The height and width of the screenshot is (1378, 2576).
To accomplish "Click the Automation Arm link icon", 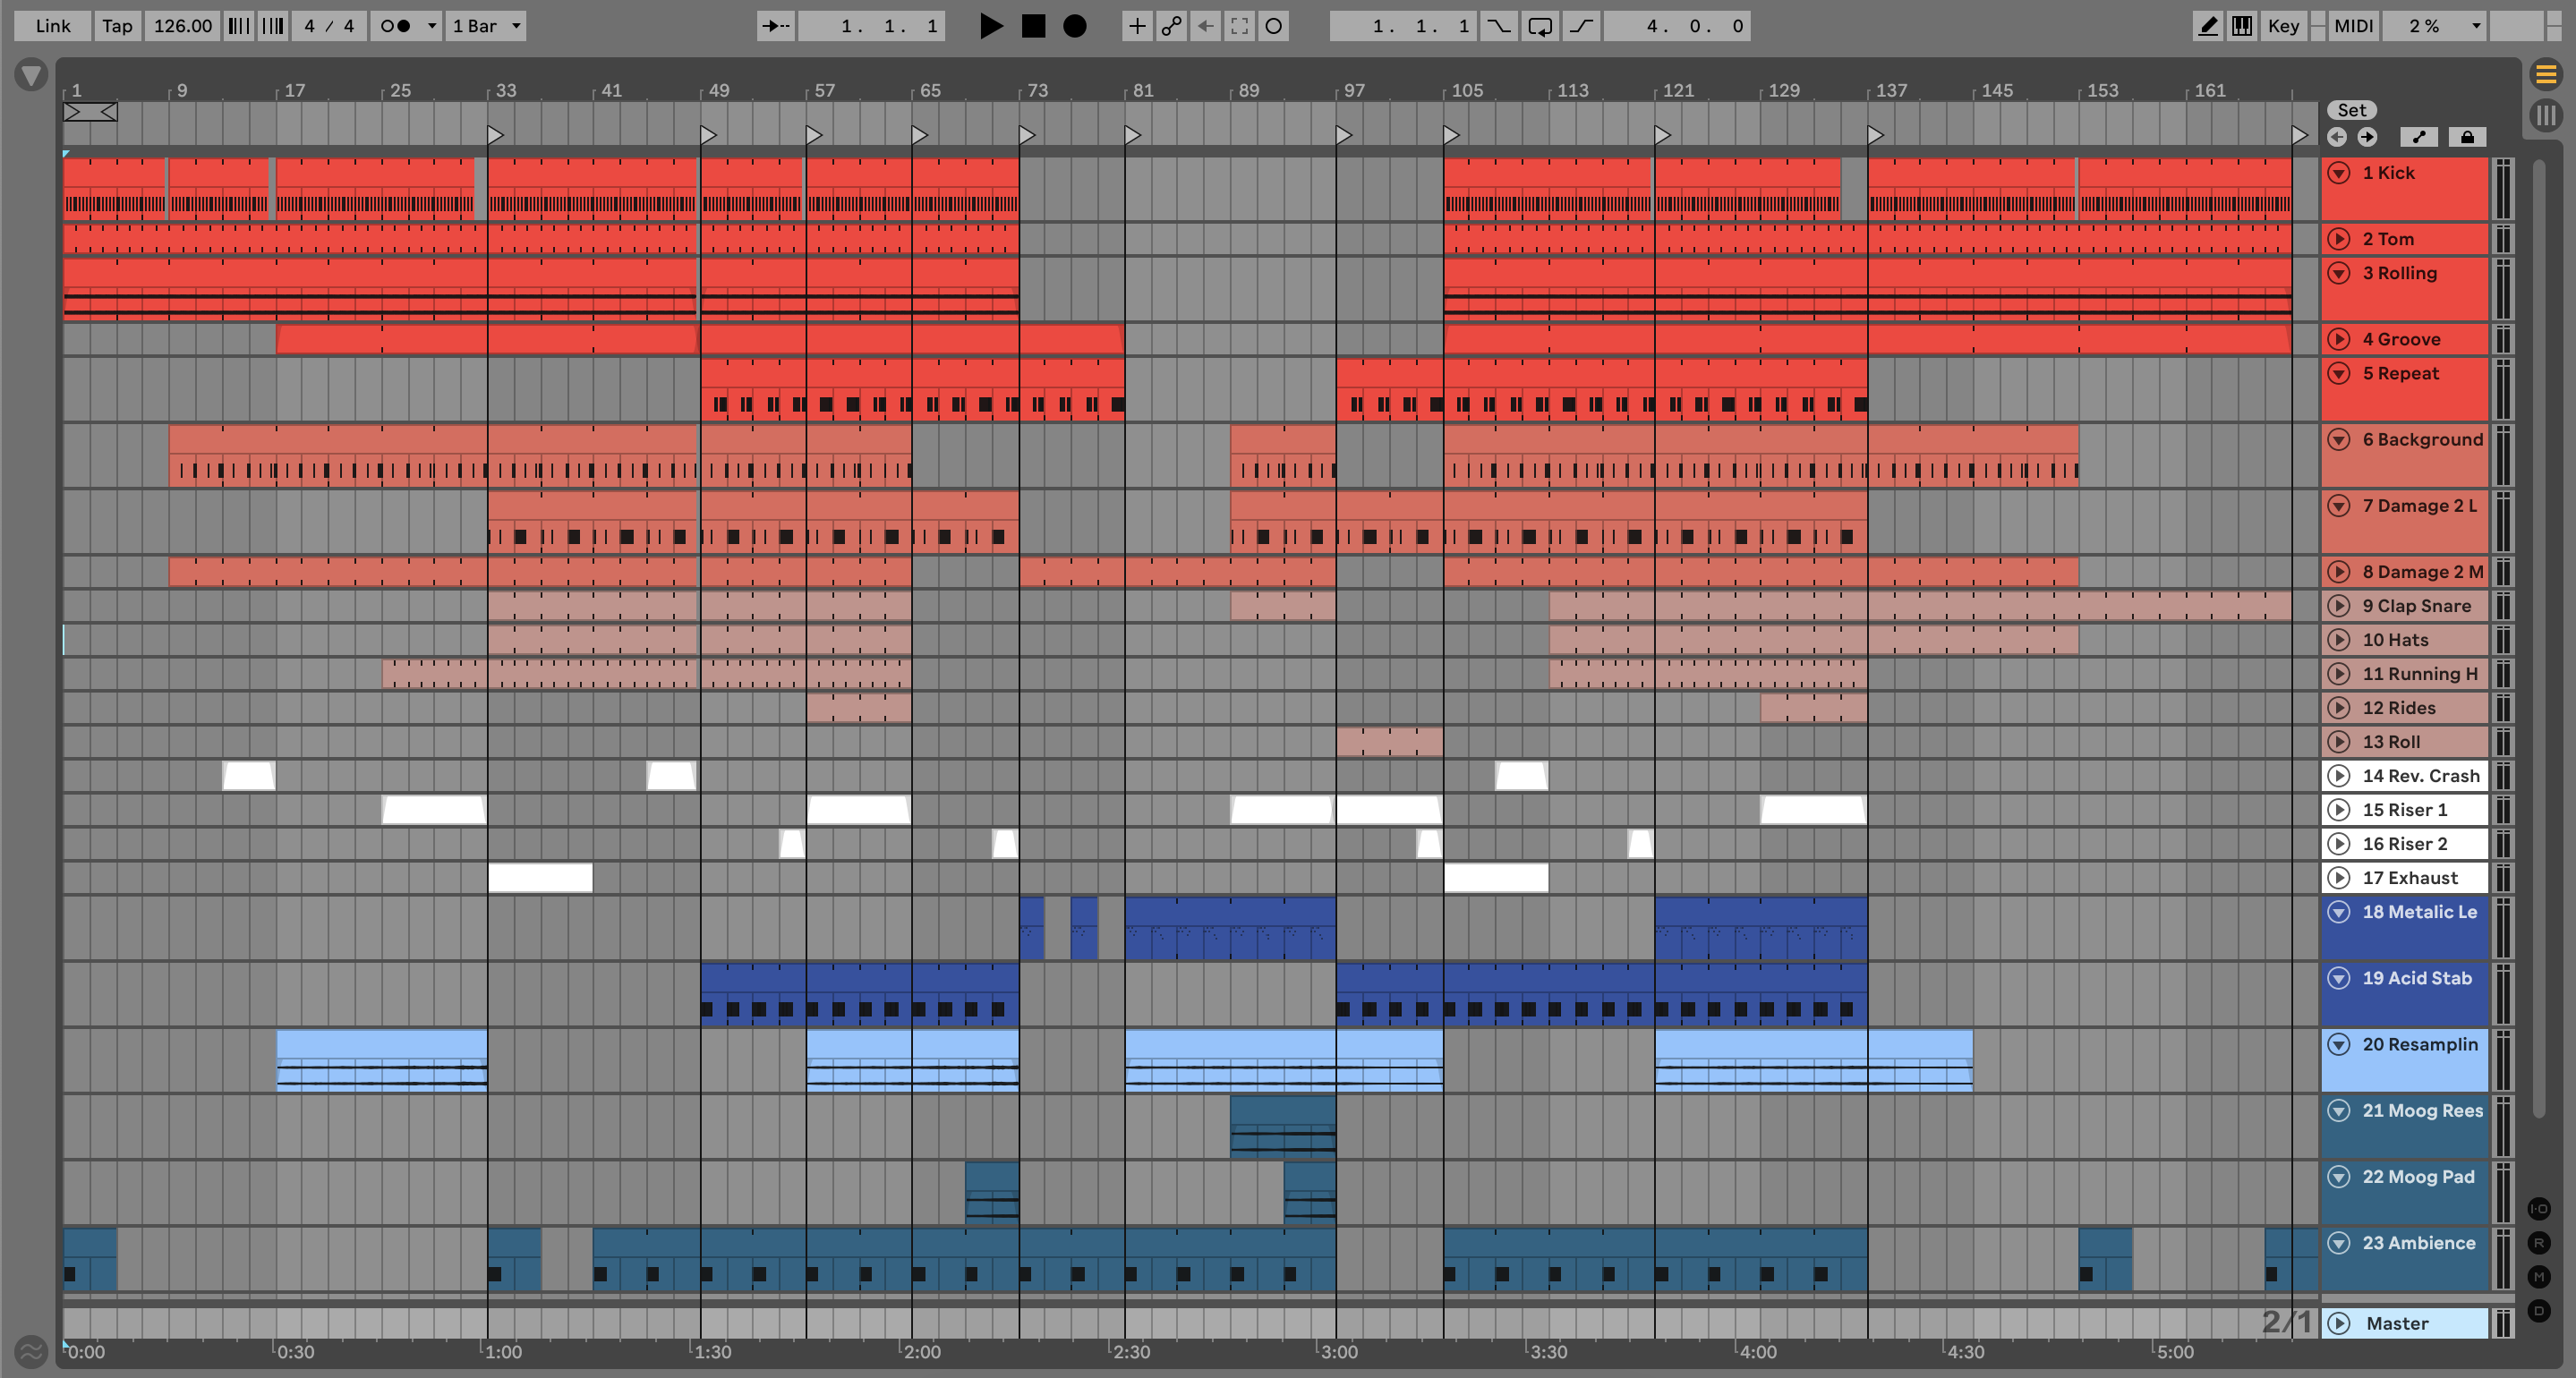I will pyautogui.click(x=1171, y=26).
